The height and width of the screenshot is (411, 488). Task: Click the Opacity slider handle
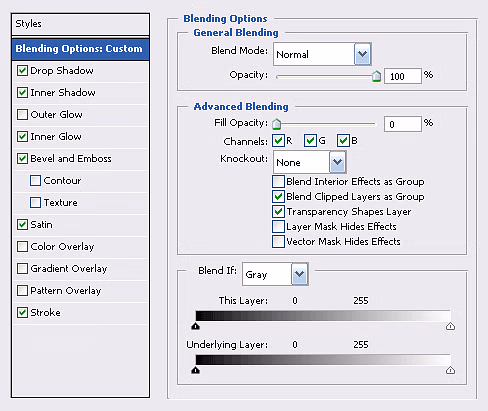(376, 76)
